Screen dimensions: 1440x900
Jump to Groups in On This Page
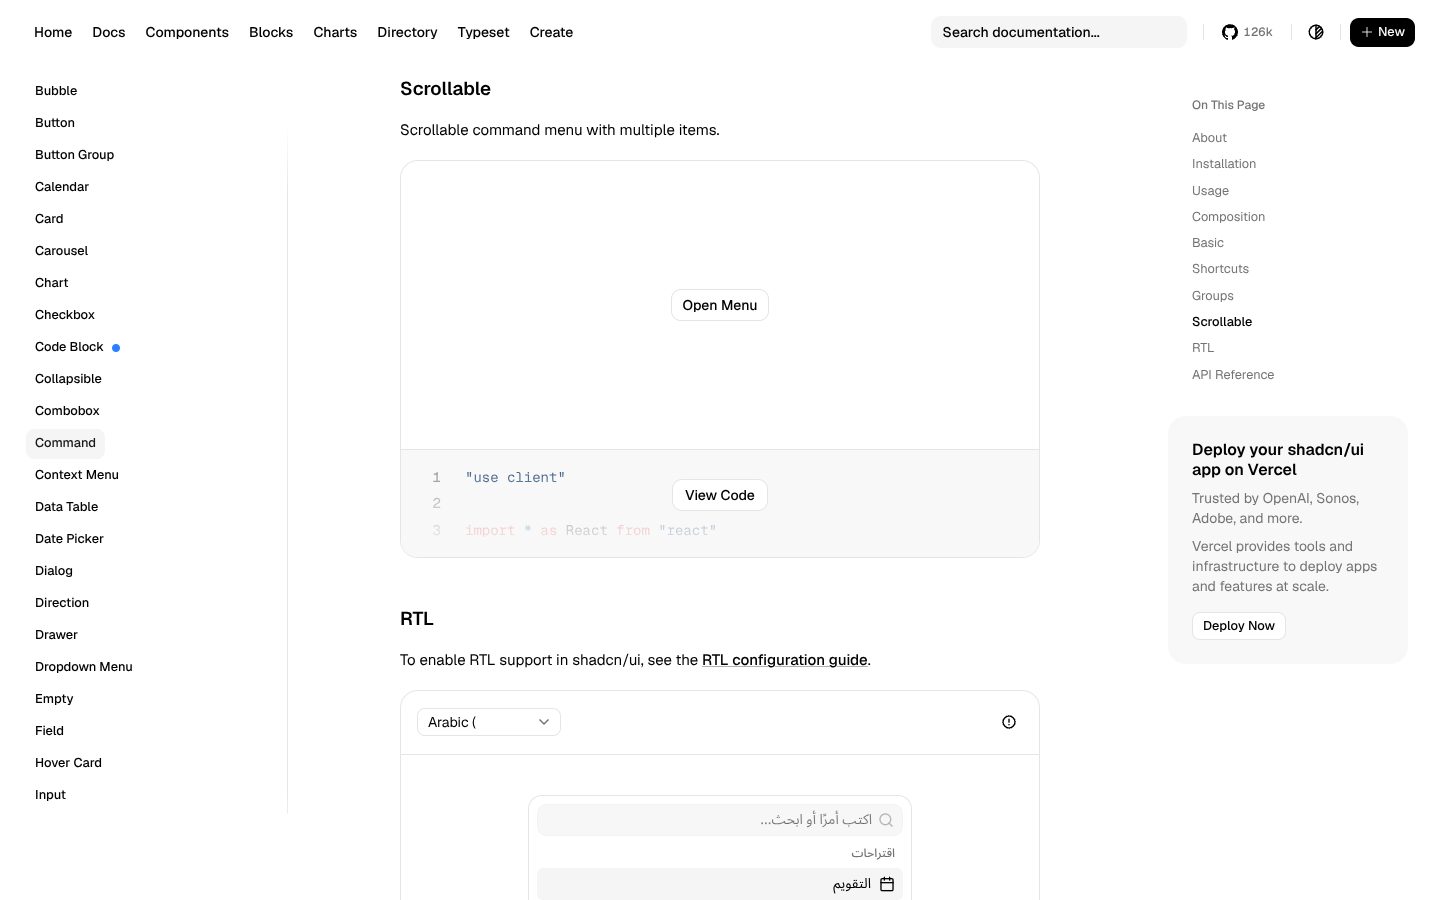click(1213, 296)
